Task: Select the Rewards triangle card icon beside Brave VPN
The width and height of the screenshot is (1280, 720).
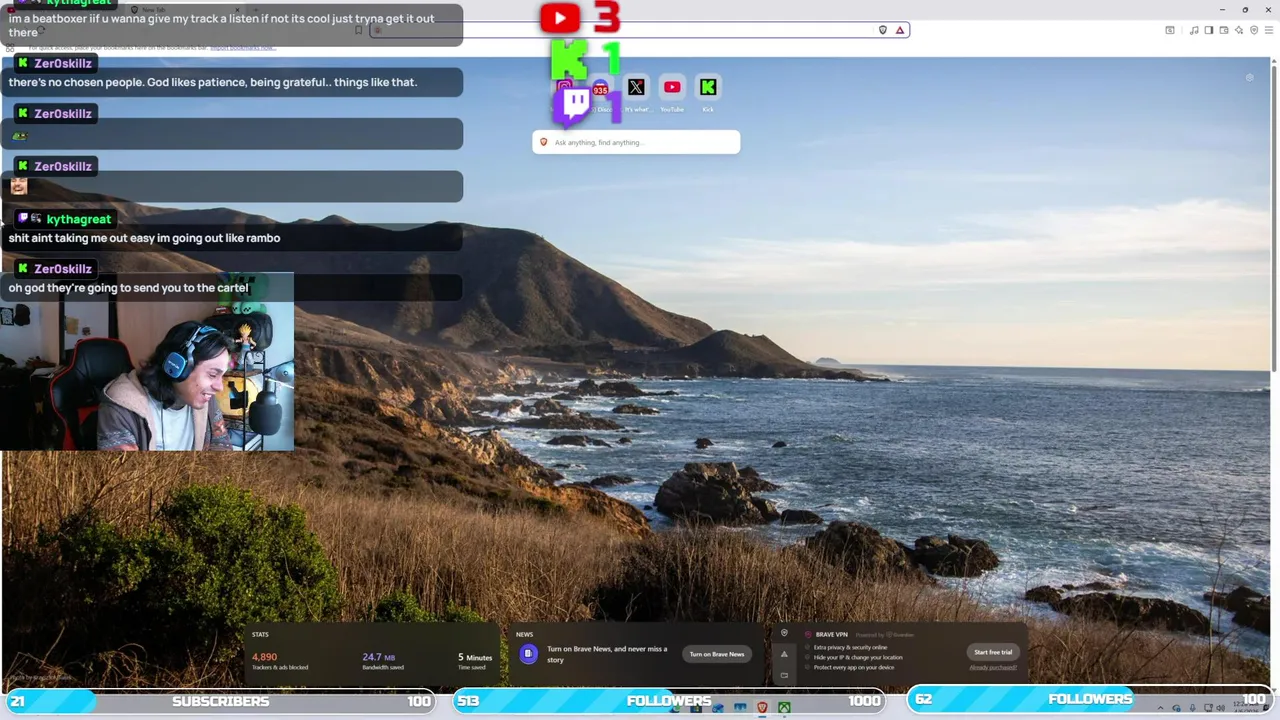Action: pos(784,654)
